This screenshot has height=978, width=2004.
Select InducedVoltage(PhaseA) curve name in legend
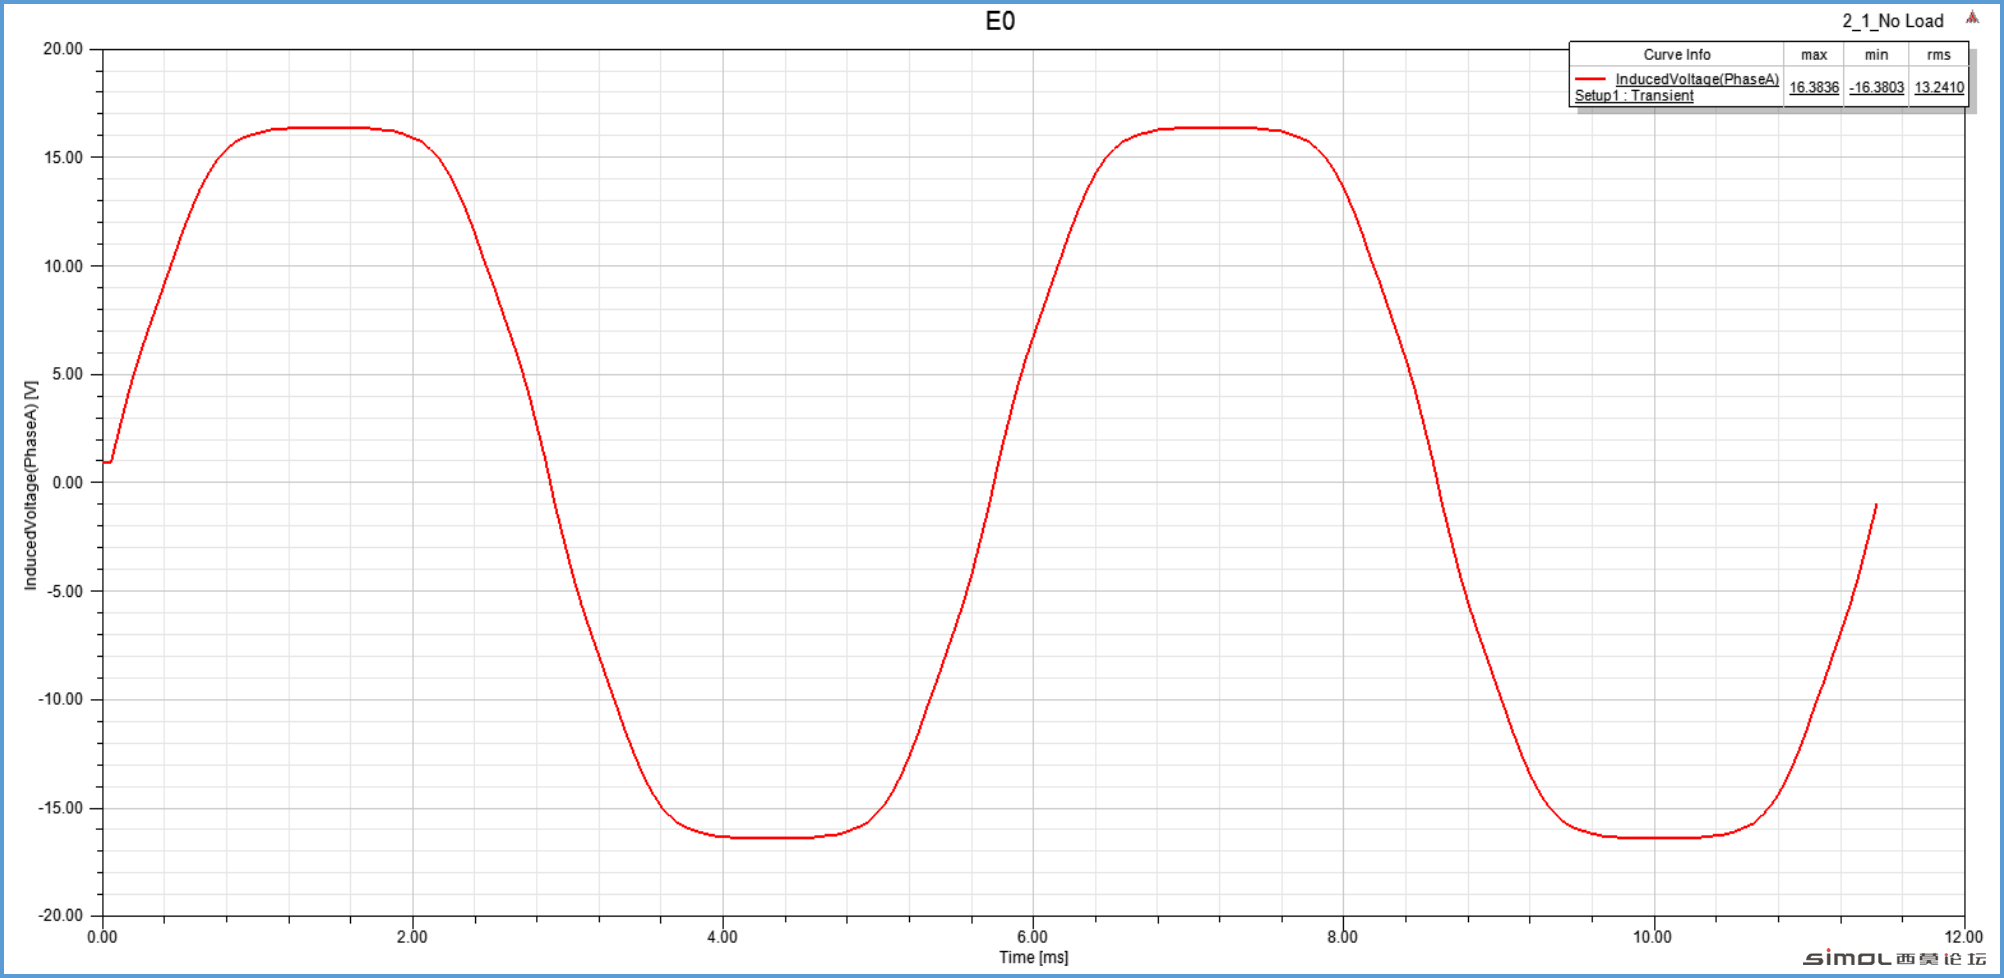point(1697,79)
